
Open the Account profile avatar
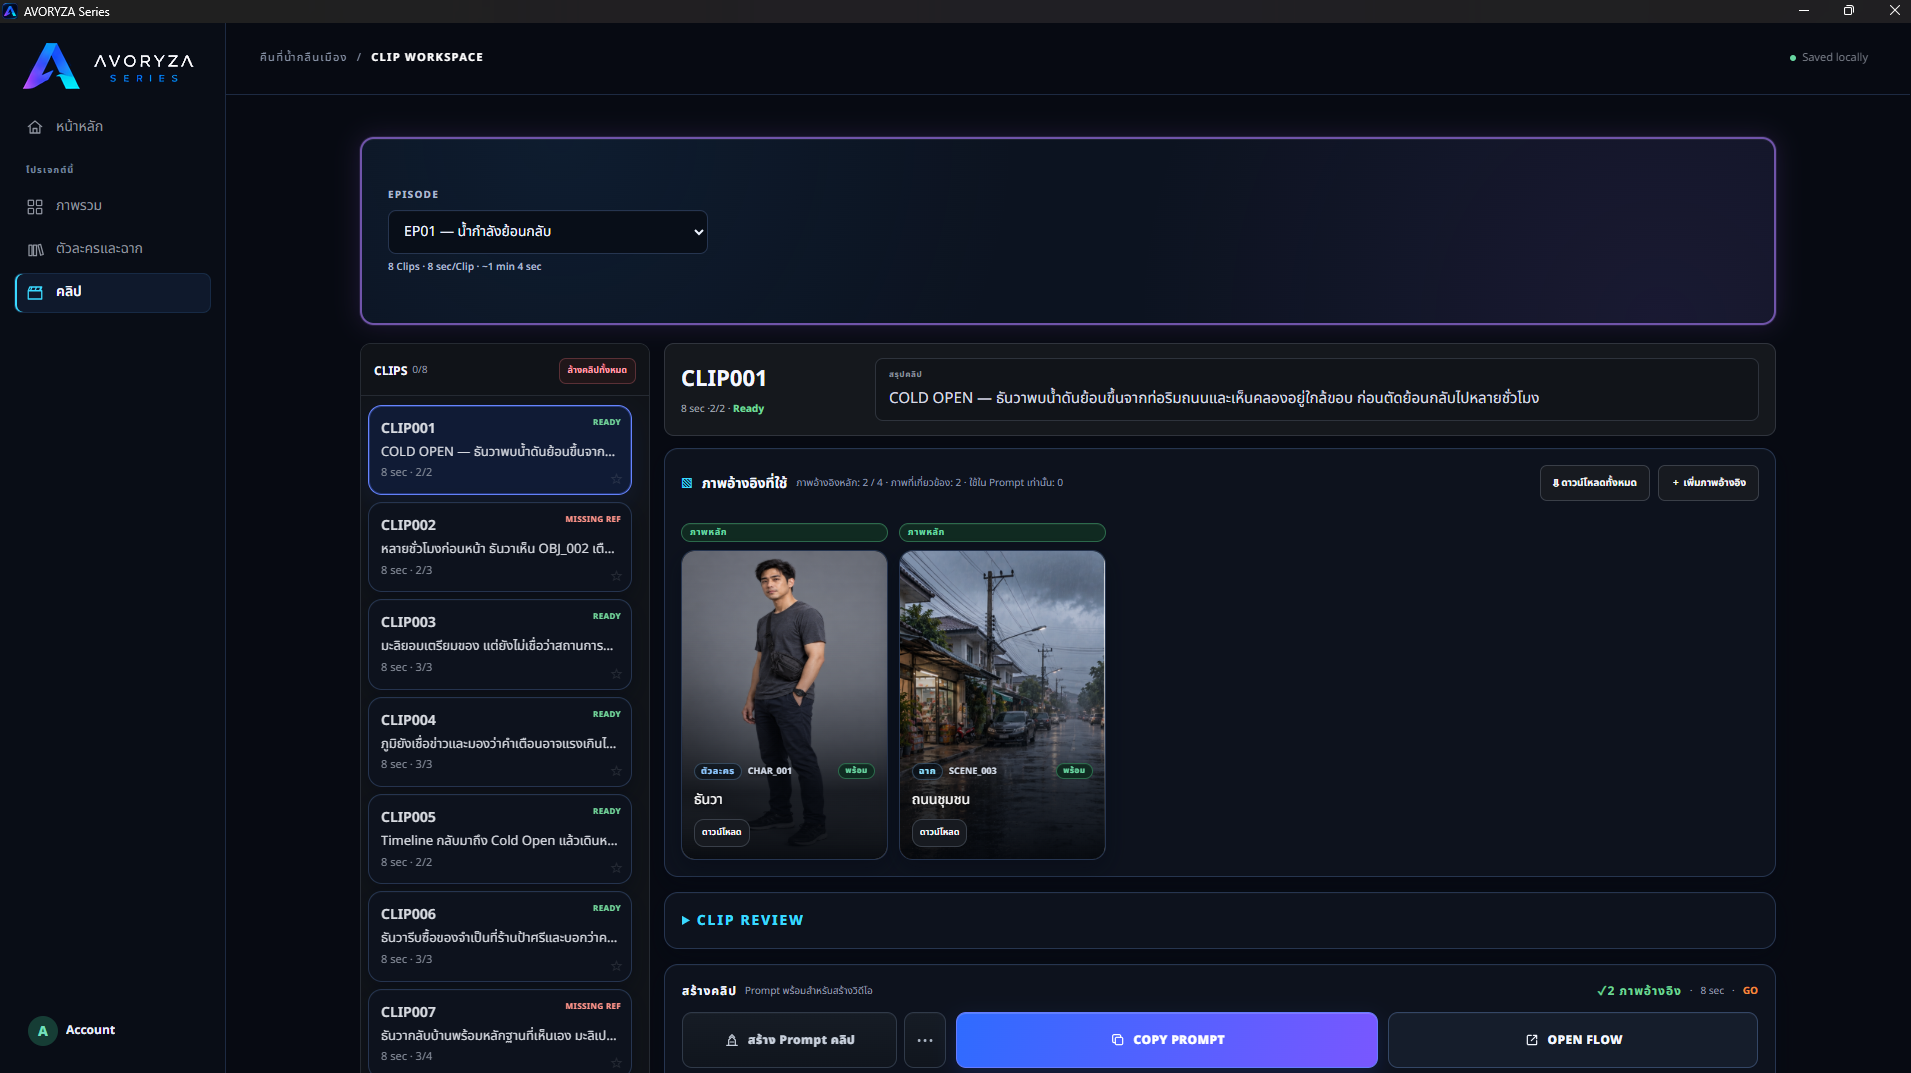coord(42,1030)
